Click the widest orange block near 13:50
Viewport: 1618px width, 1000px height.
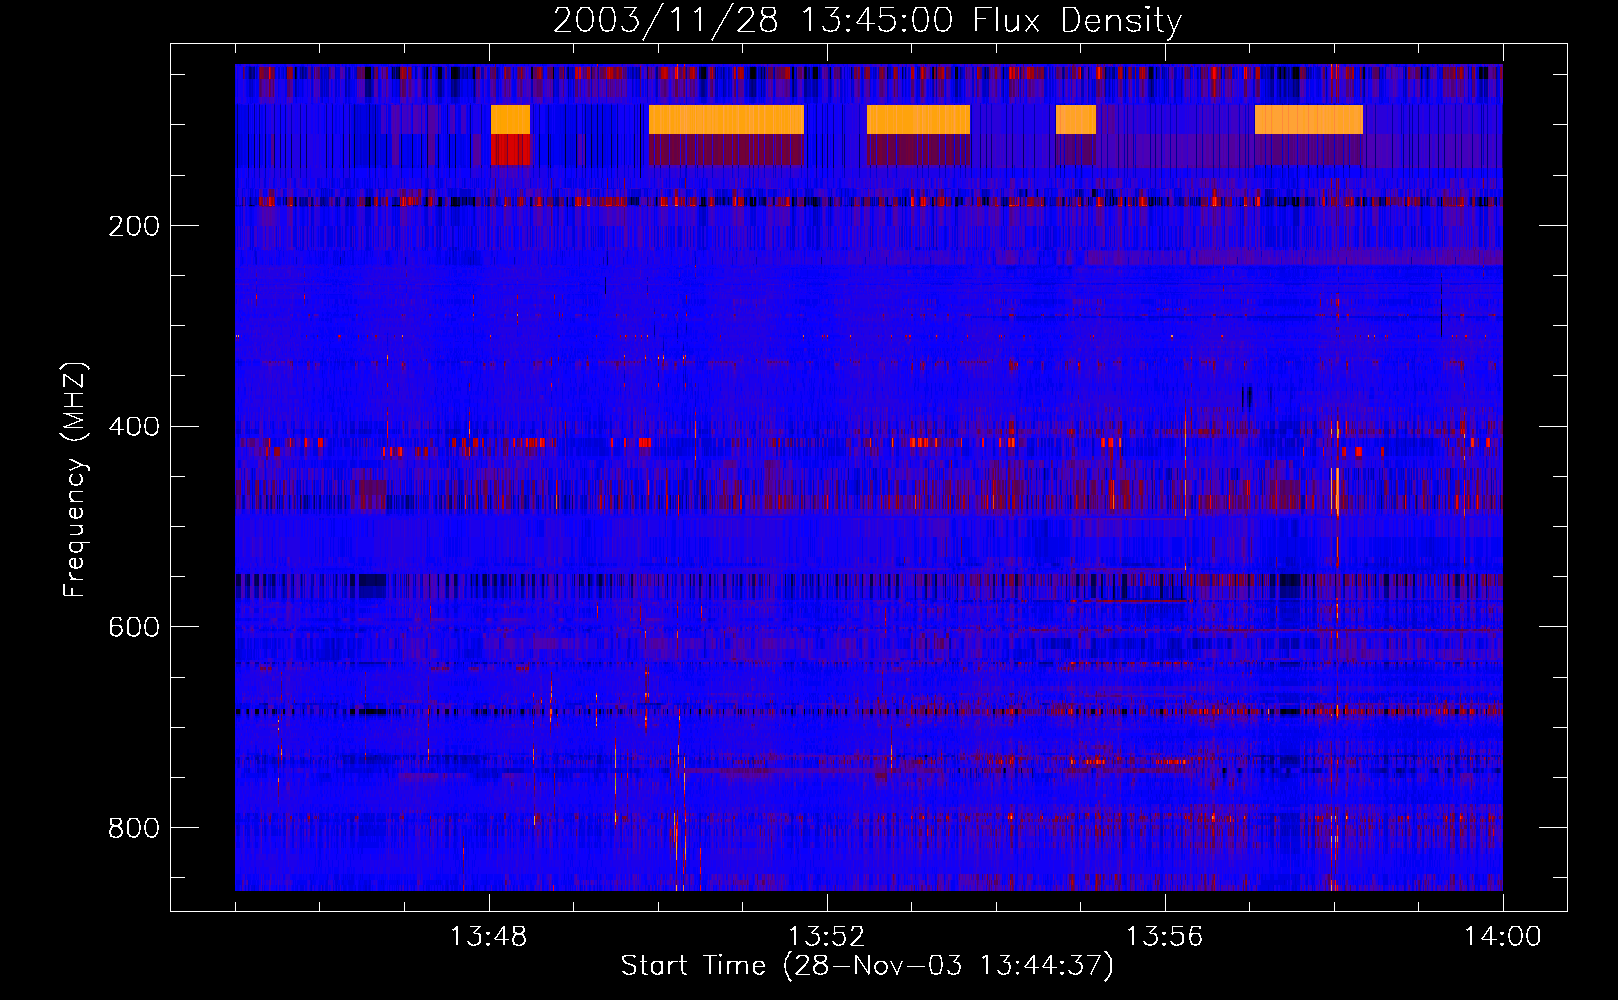tap(726, 119)
